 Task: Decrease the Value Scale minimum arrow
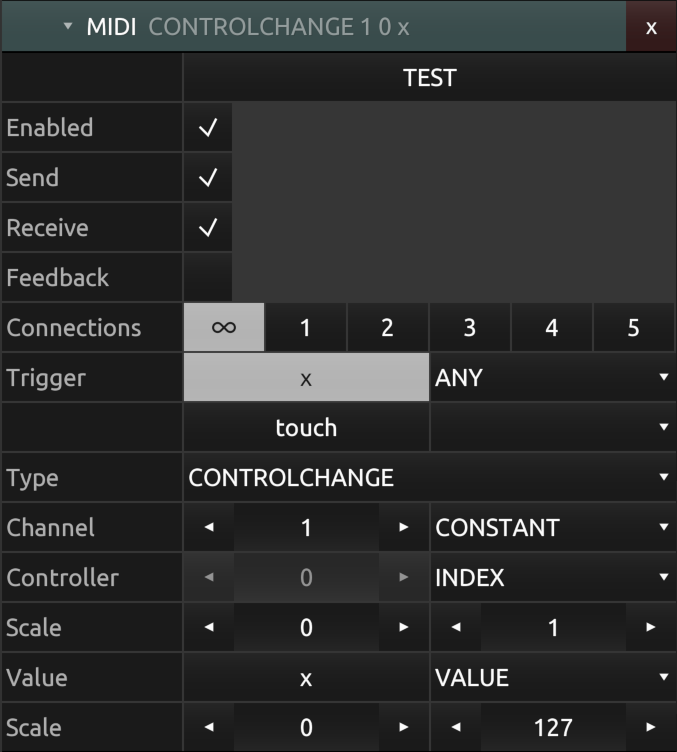pos(209,727)
